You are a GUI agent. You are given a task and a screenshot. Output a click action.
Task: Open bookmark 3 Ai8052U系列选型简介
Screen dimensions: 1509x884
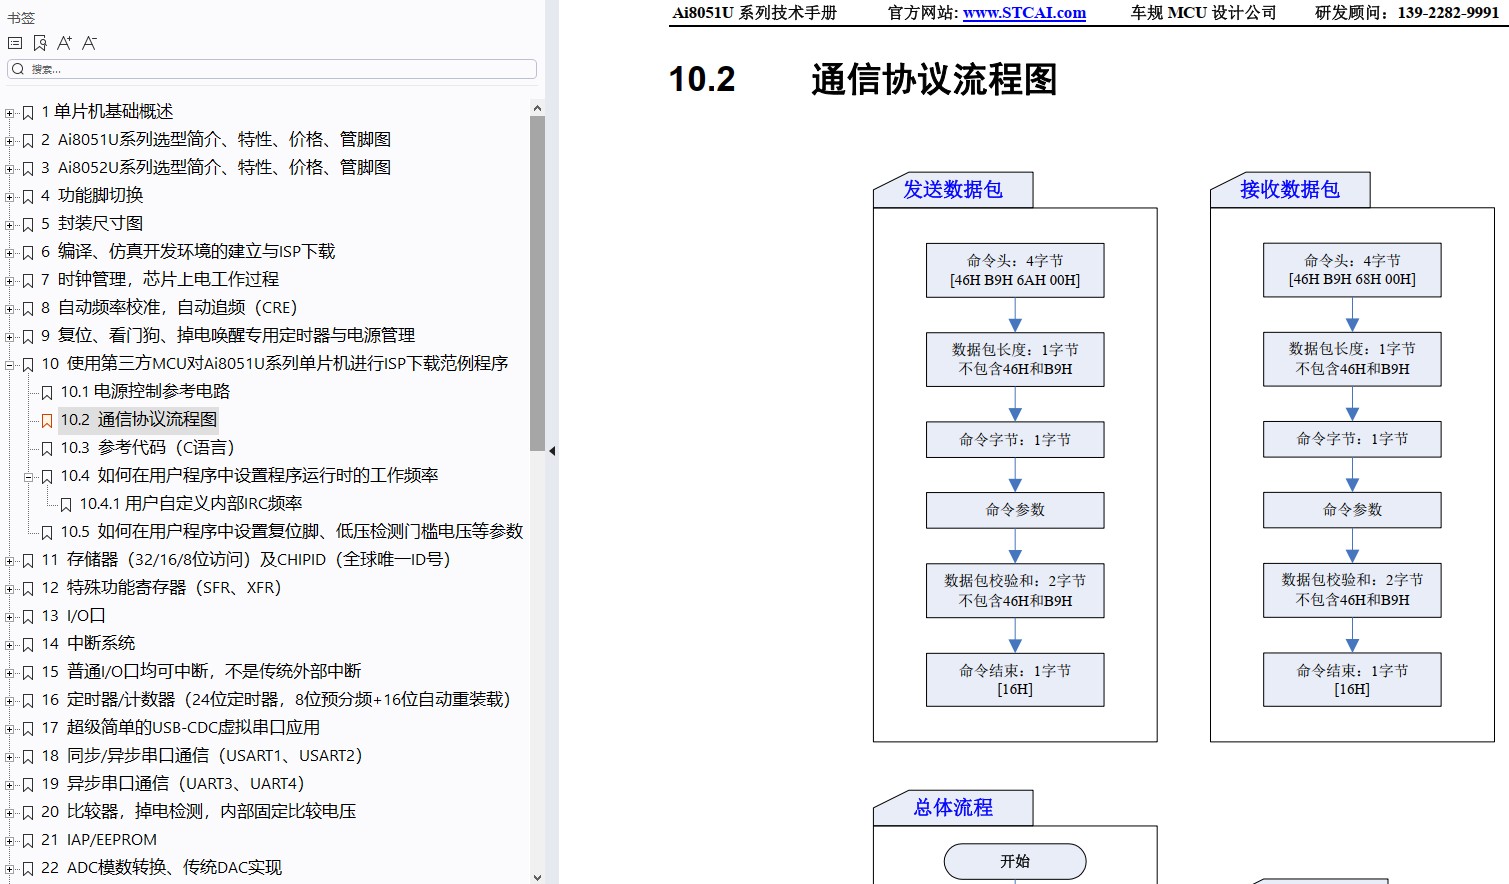(216, 168)
